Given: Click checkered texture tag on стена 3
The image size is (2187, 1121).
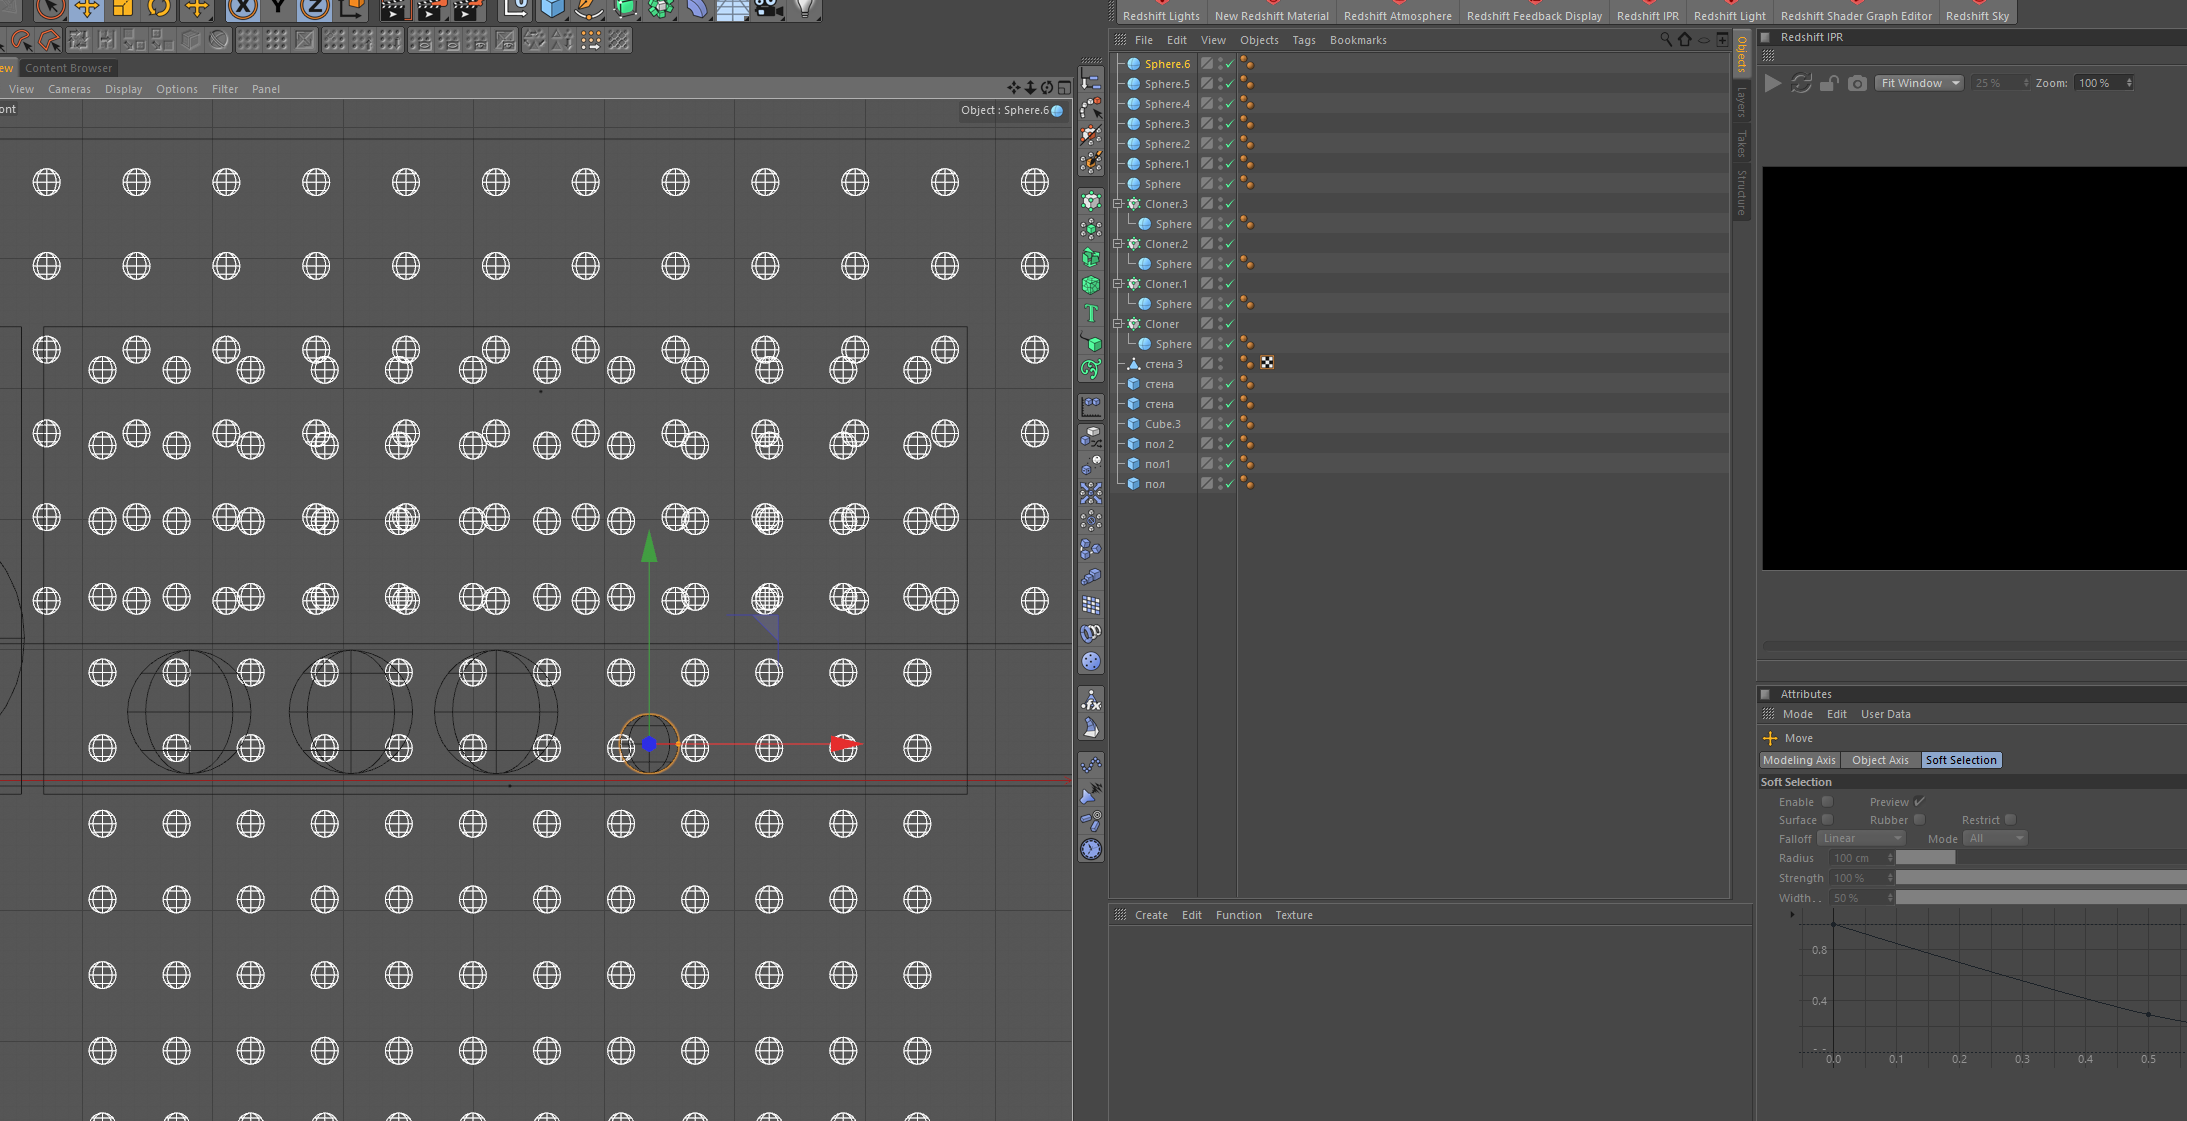Looking at the screenshot, I should pos(1267,363).
